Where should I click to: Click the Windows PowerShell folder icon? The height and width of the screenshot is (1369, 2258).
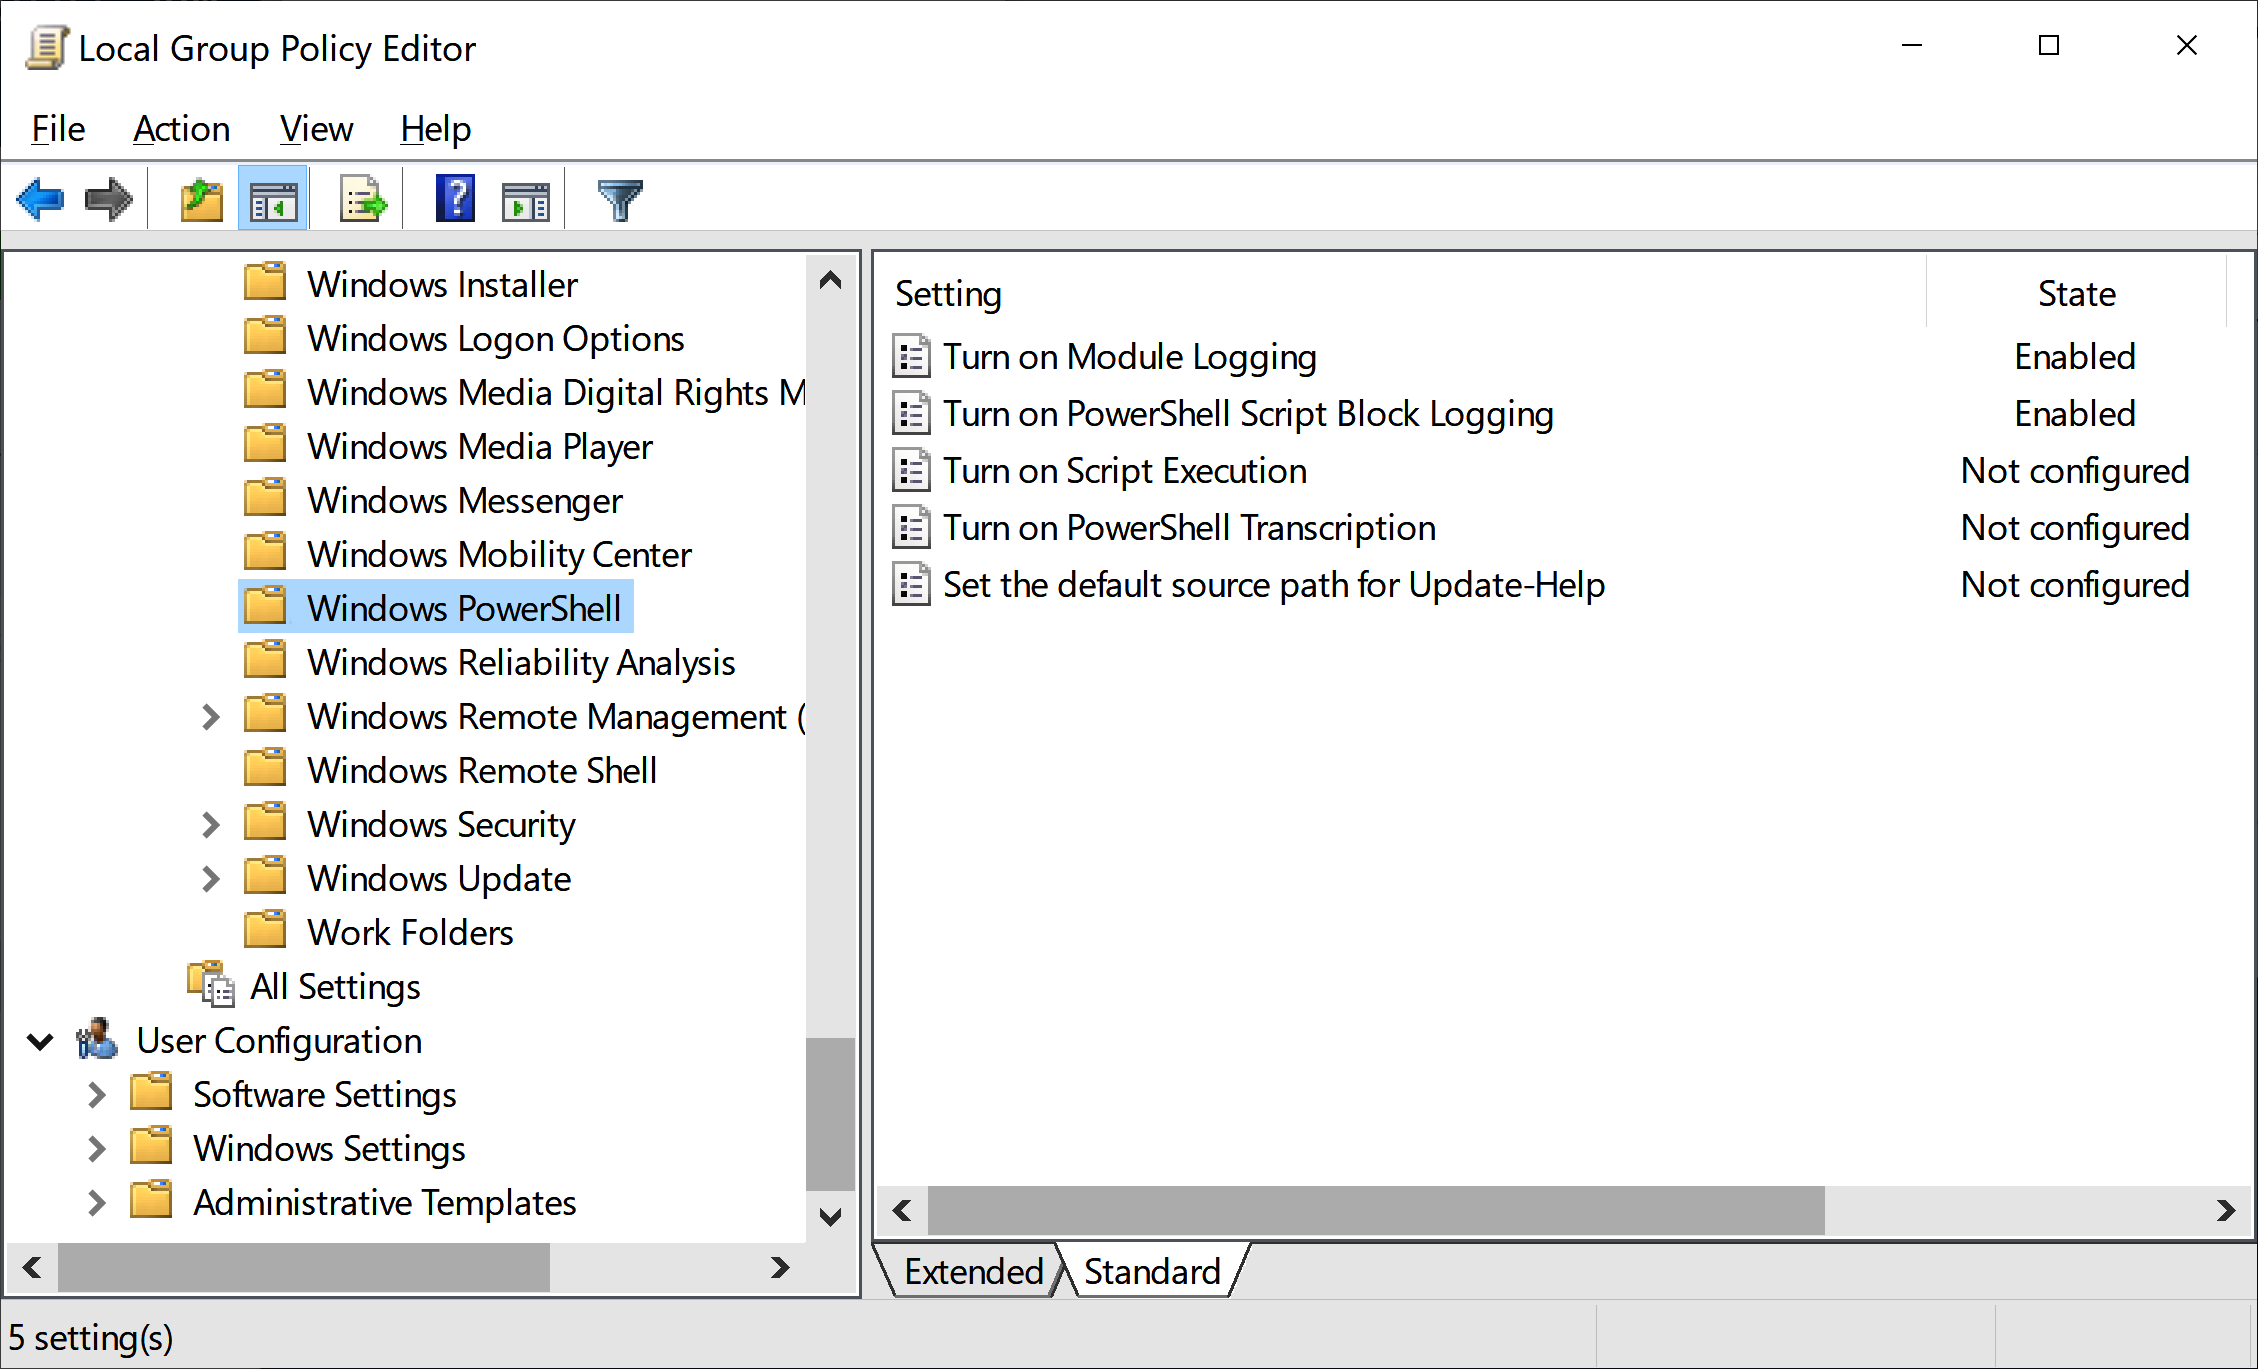(x=266, y=606)
